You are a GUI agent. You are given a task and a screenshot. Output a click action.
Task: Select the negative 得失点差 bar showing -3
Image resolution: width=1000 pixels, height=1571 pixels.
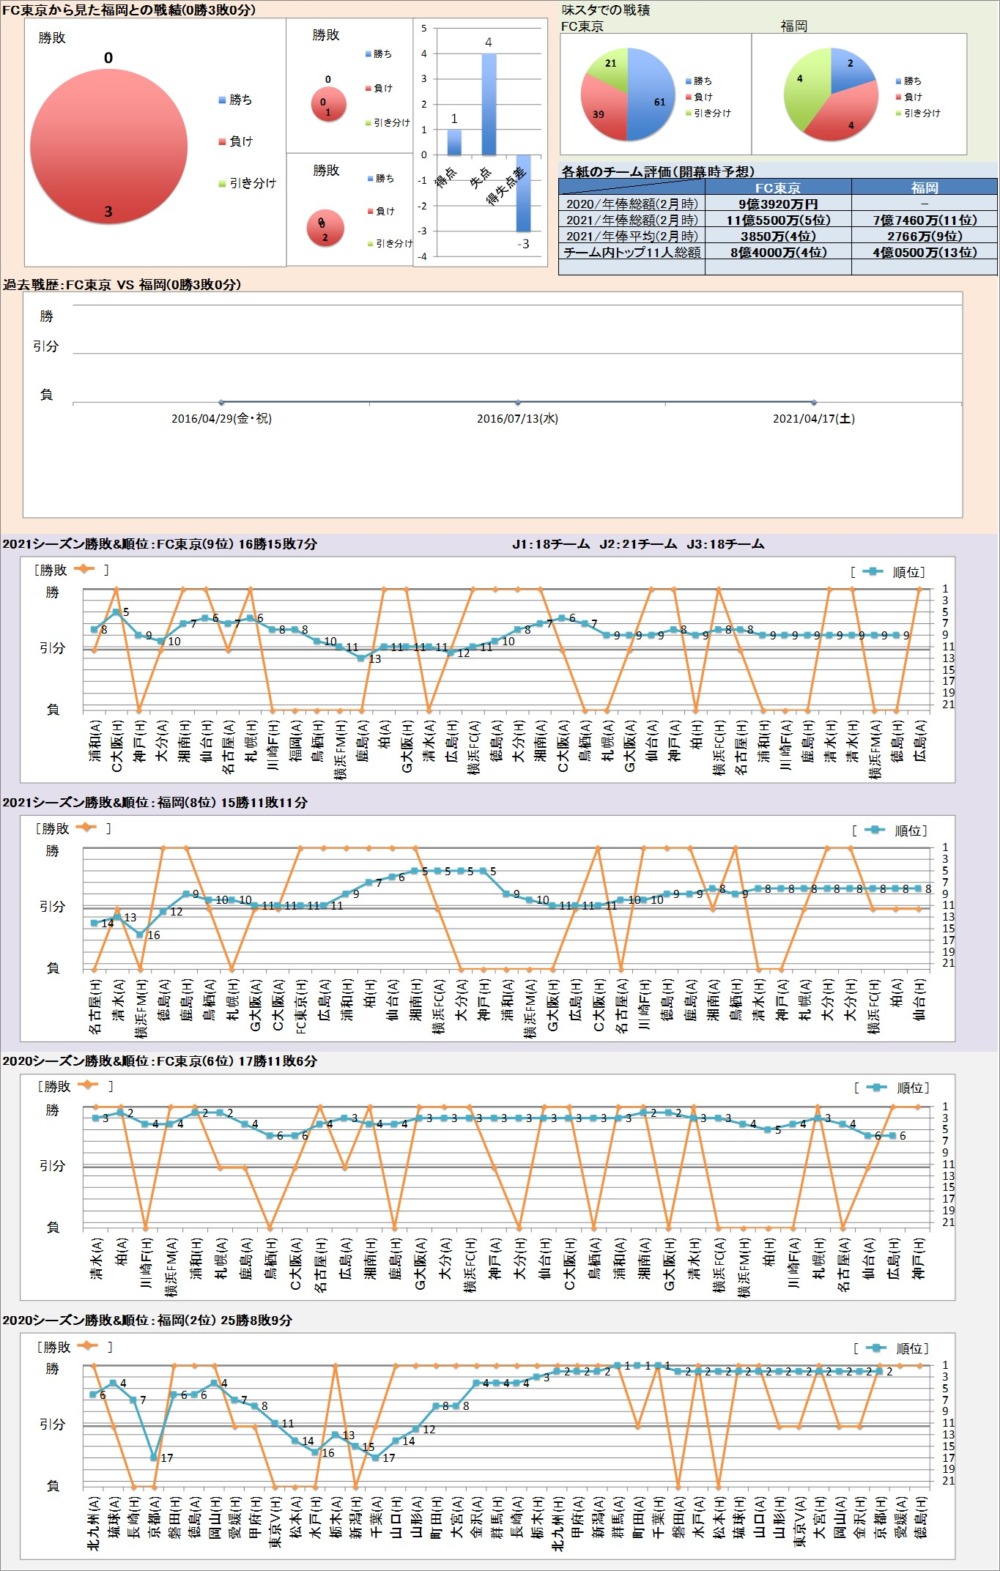tap(523, 193)
